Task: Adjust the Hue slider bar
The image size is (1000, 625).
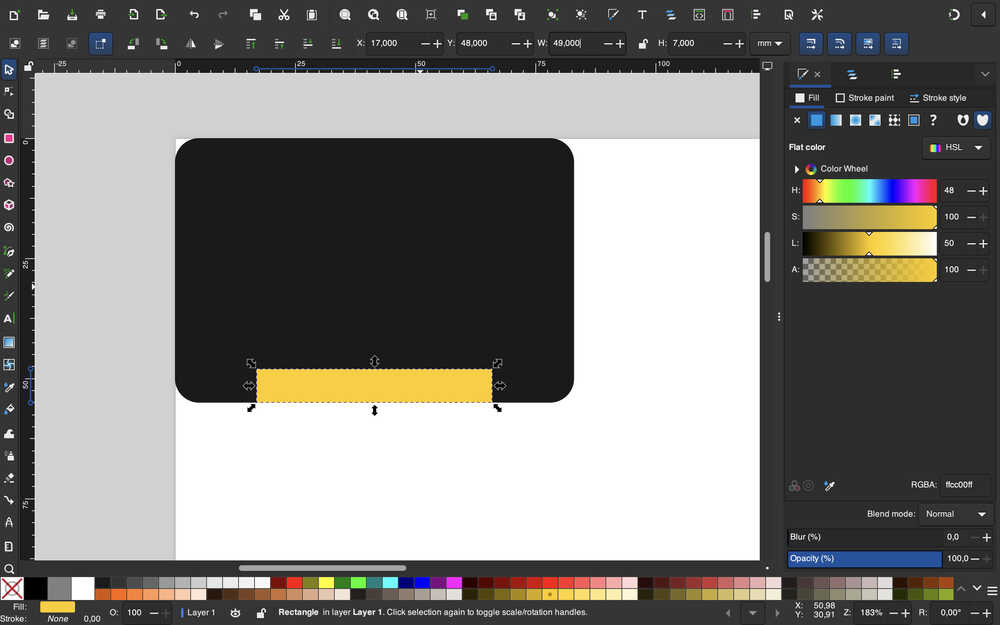Action: click(869, 191)
